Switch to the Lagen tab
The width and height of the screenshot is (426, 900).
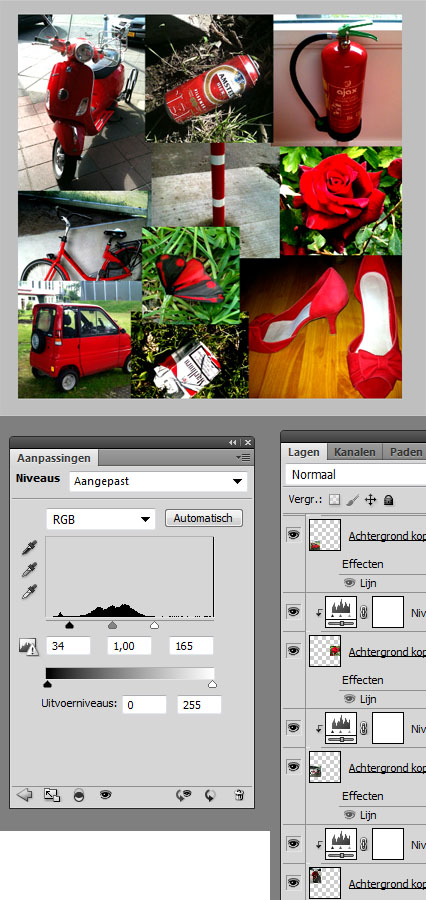point(304,452)
